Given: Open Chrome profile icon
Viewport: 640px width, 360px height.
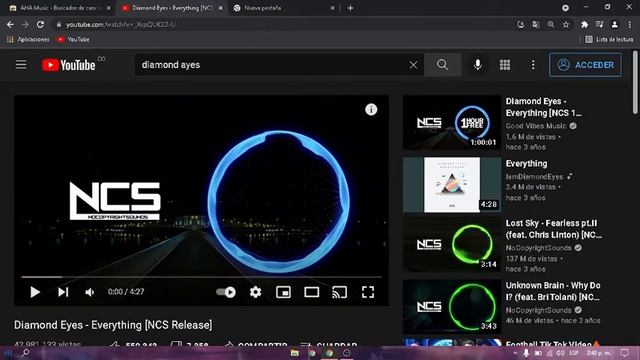Looking at the screenshot, I should [x=614, y=24].
